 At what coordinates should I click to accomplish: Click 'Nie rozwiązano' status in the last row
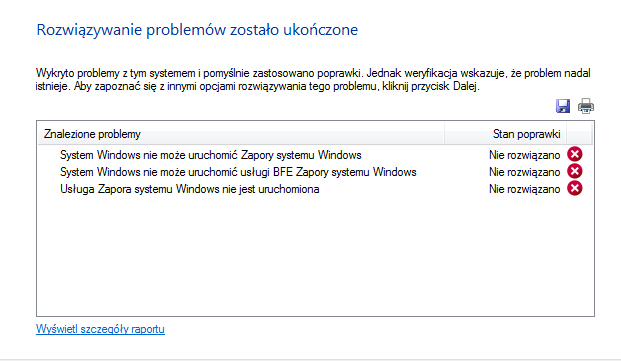(x=524, y=189)
